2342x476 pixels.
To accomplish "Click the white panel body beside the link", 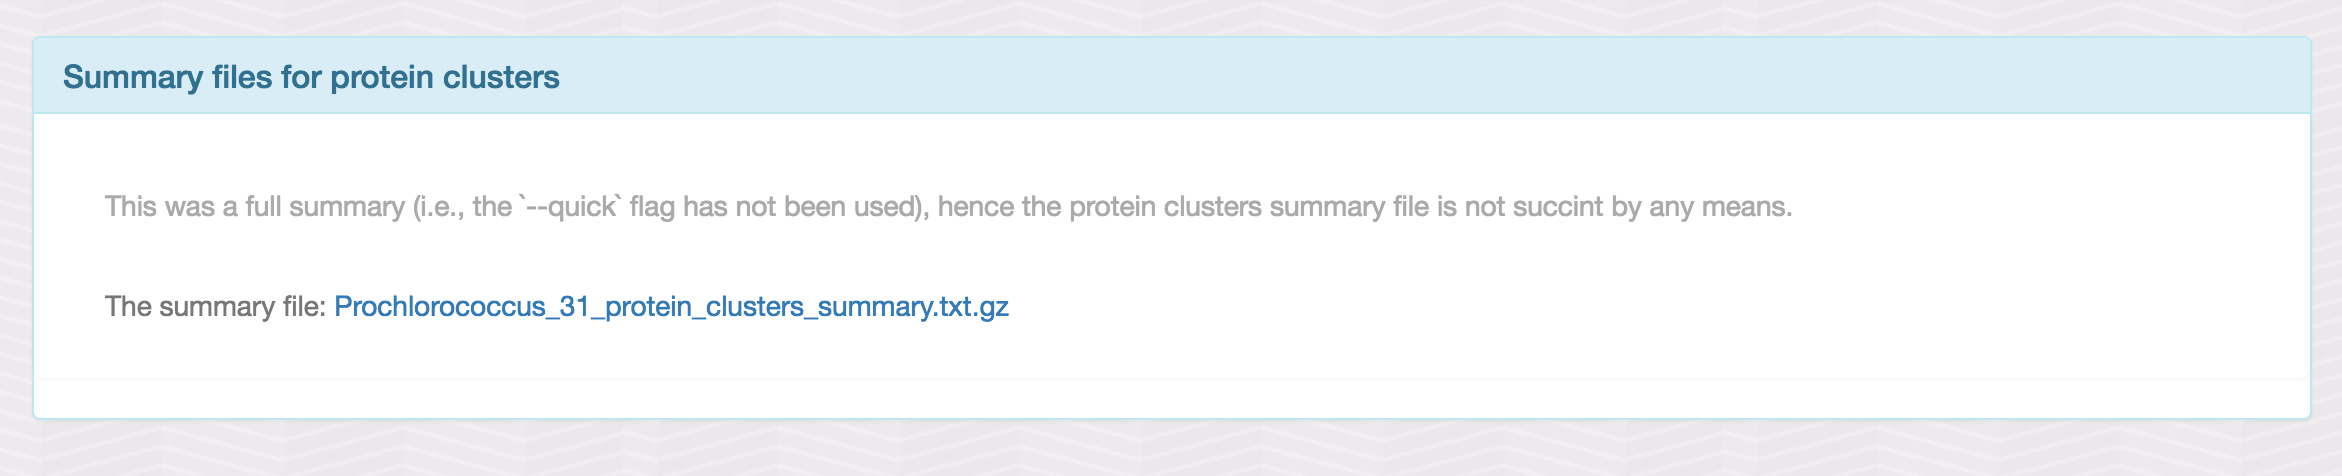I will (1600, 306).
